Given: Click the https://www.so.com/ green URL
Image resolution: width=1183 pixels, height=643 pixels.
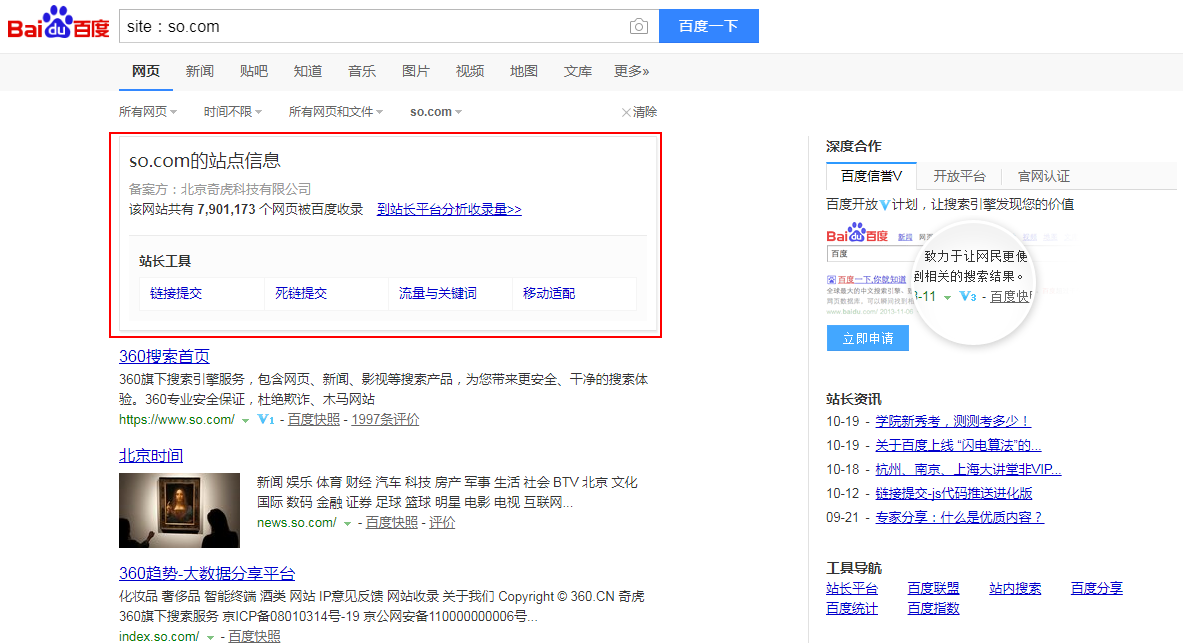Looking at the screenshot, I should click(177, 420).
